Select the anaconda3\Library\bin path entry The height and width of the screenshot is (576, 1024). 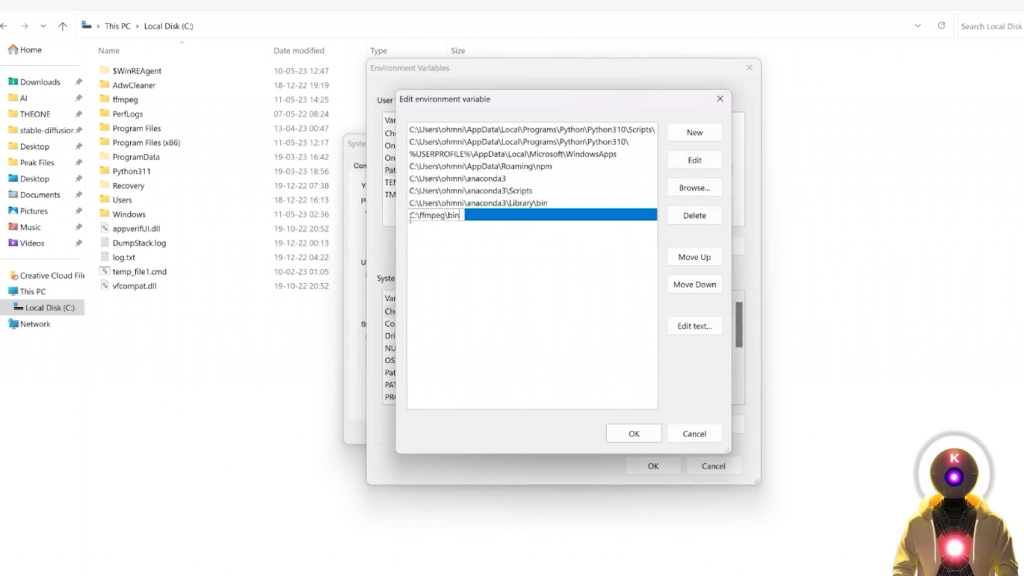coord(532,203)
